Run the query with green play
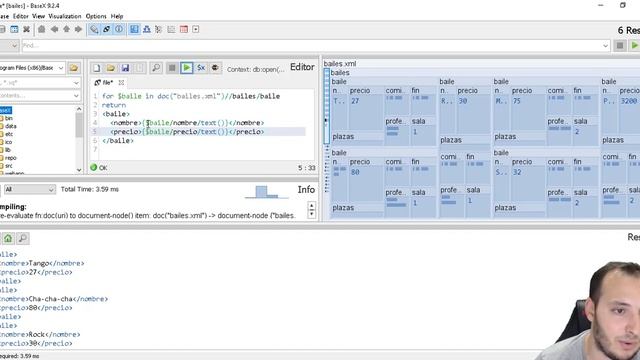The height and width of the screenshot is (360, 640). point(187,68)
